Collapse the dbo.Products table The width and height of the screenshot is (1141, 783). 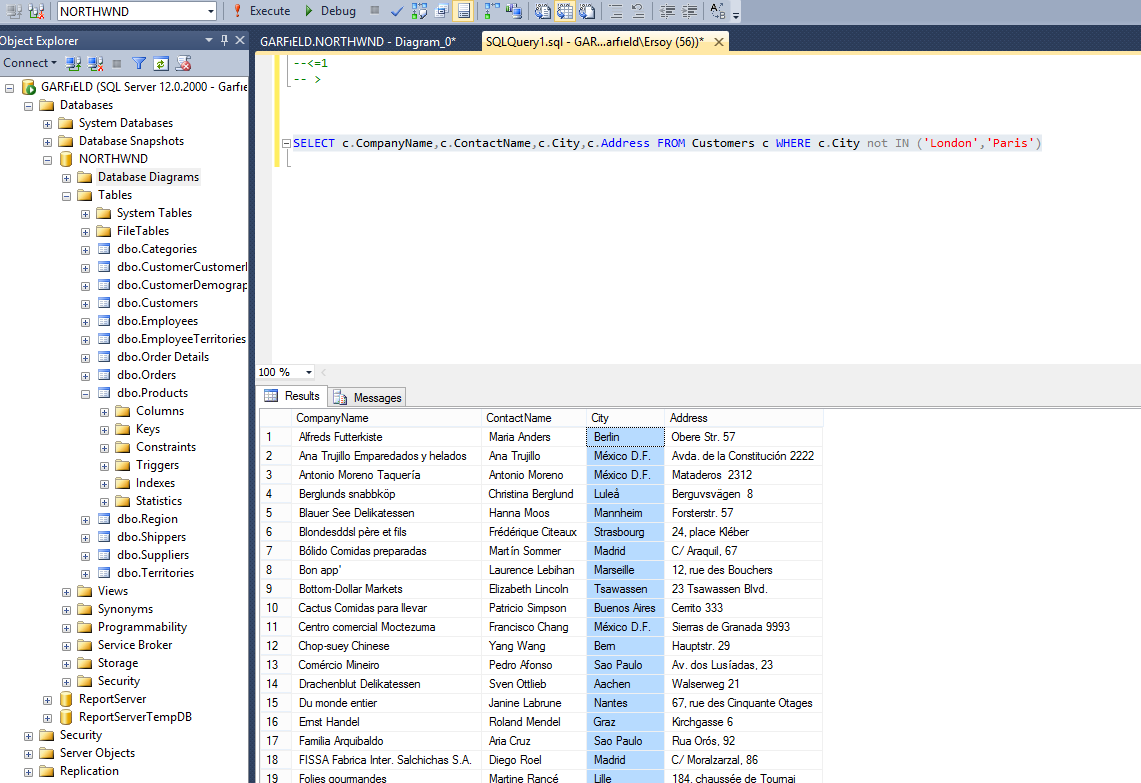(x=85, y=394)
